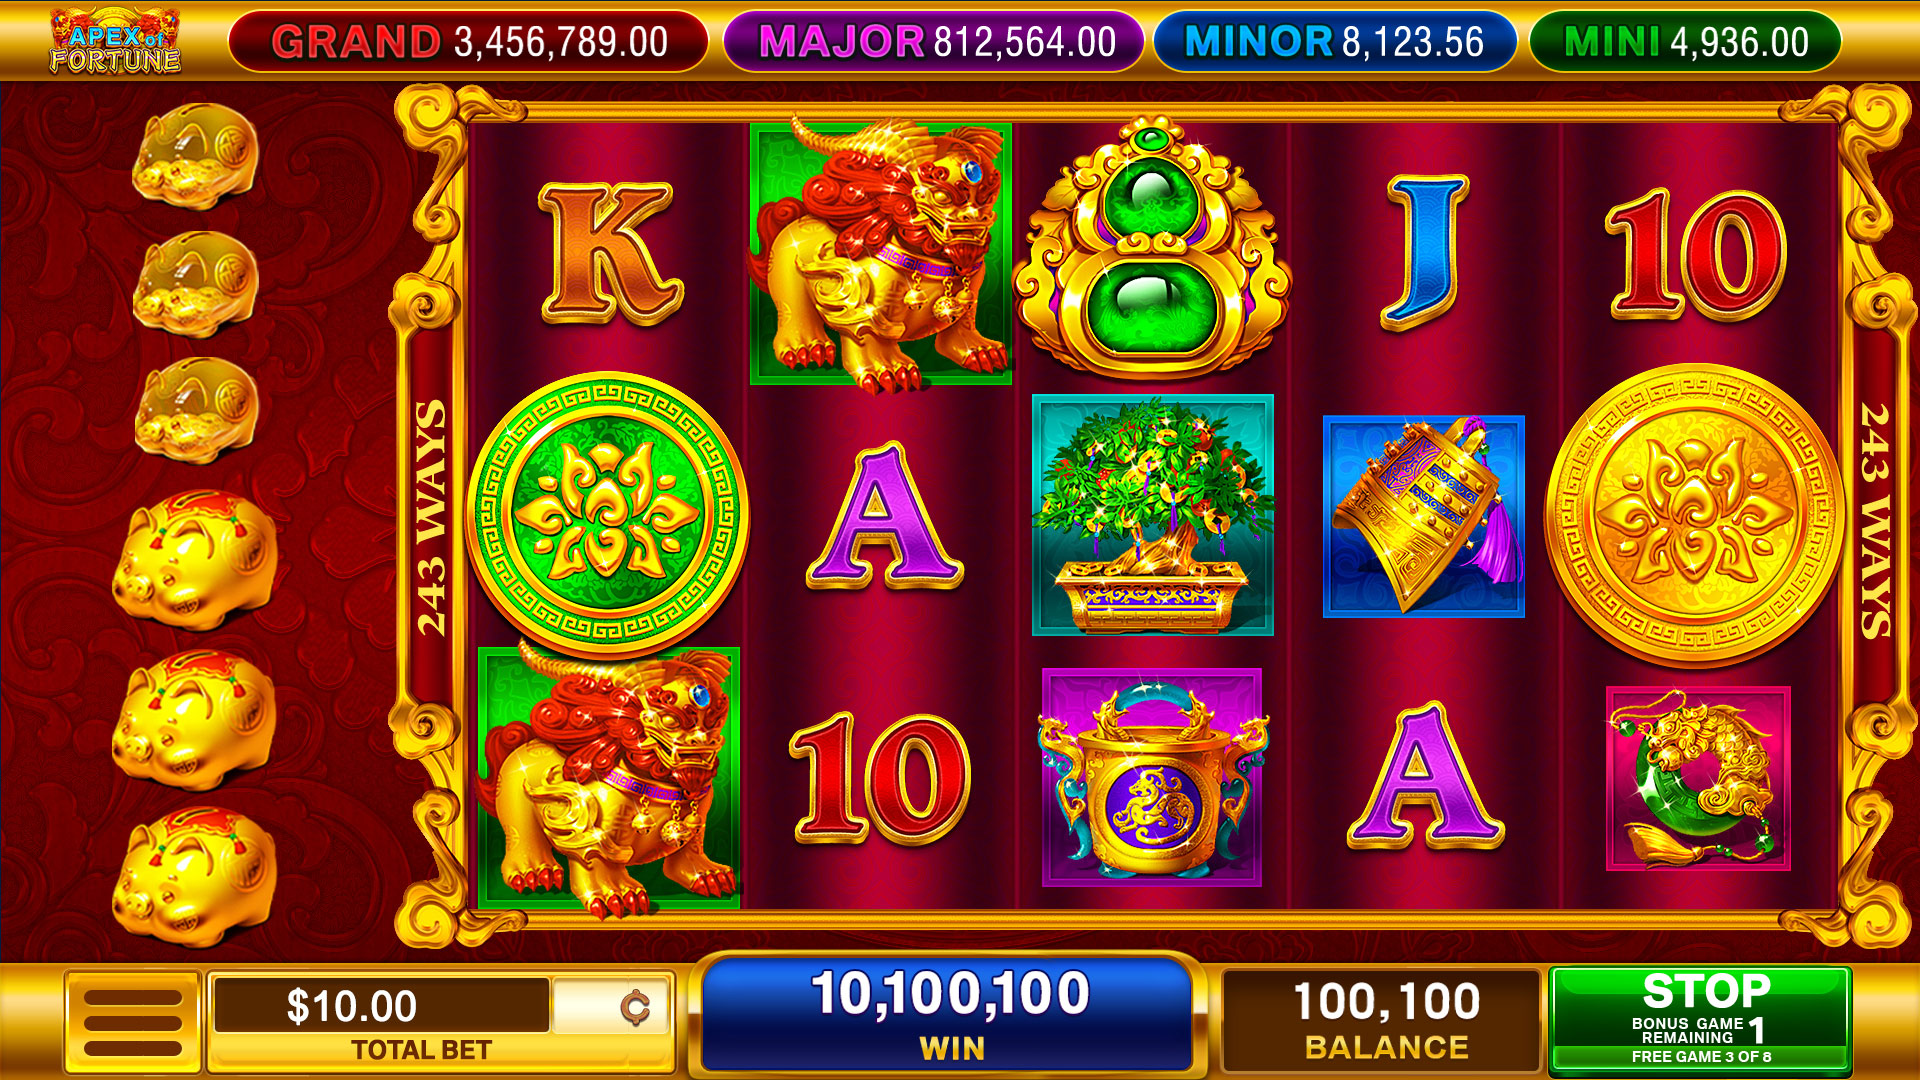Select the MINI jackpot display
This screenshot has width=1920, height=1080.
[x=1686, y=42]
